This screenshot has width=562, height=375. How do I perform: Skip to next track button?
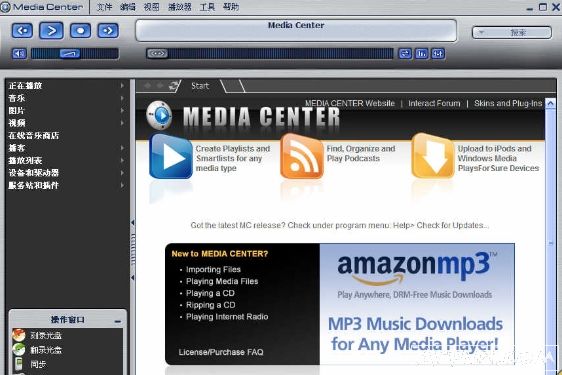[x=108, y=30]
